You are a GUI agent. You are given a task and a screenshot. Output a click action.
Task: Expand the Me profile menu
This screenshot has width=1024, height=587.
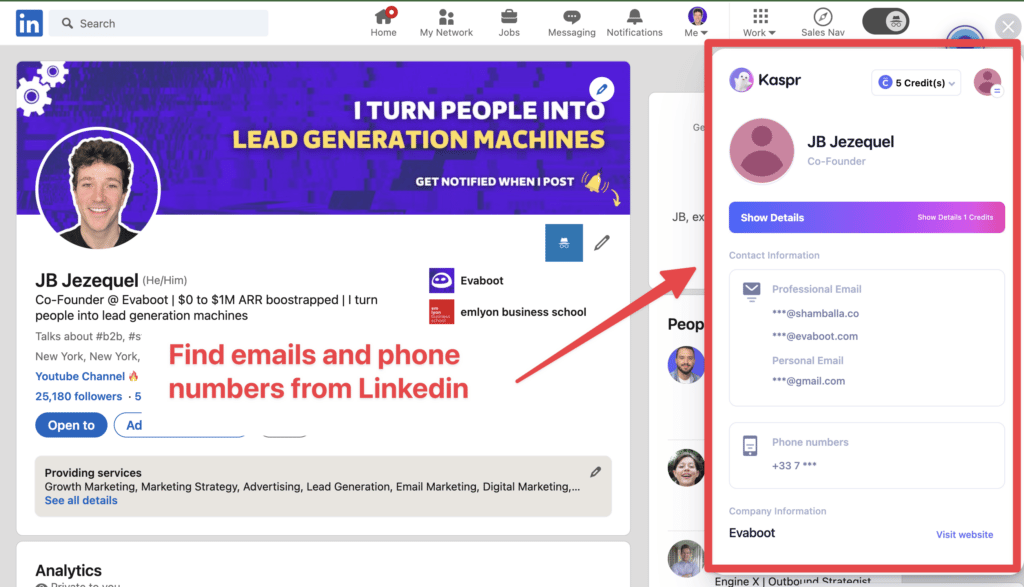(x=697, y=23)
